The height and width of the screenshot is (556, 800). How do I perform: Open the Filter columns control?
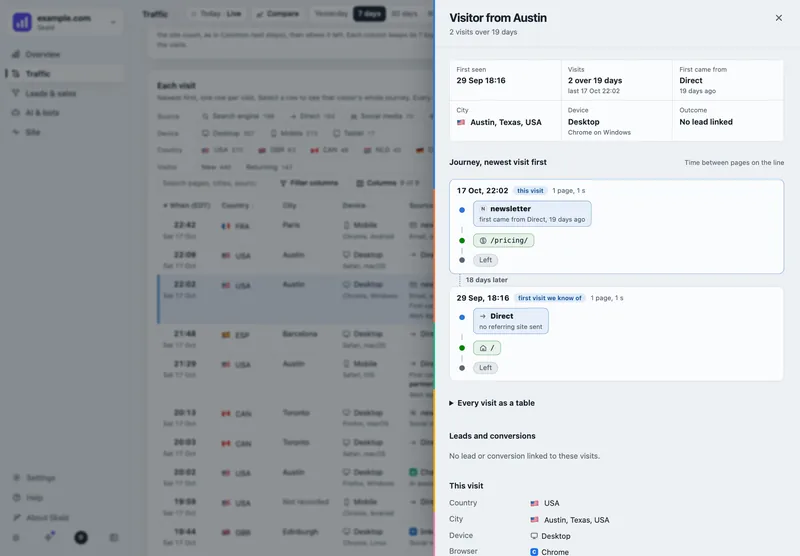tap(309, 183)
